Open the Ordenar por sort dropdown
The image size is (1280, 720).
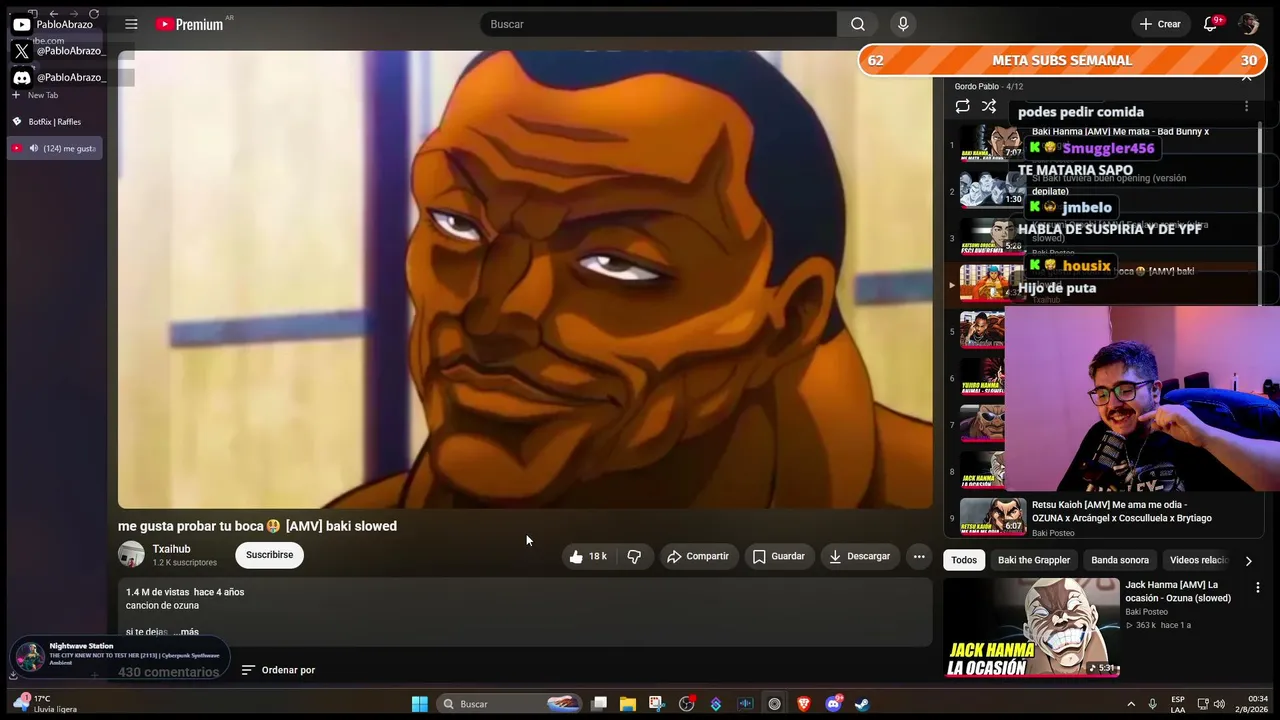[x=278, y=670]
